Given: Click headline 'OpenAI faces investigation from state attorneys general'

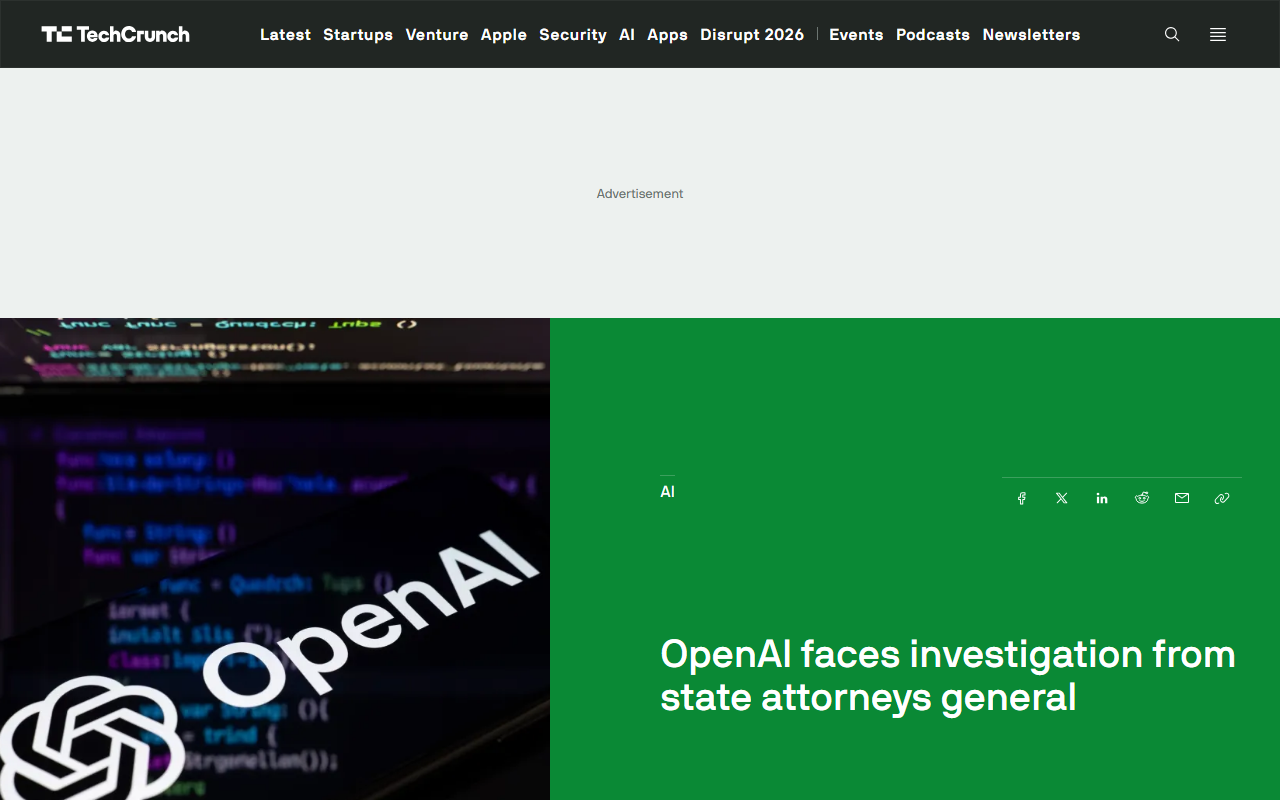Looking at the screenshot, I should click(948, 675).
